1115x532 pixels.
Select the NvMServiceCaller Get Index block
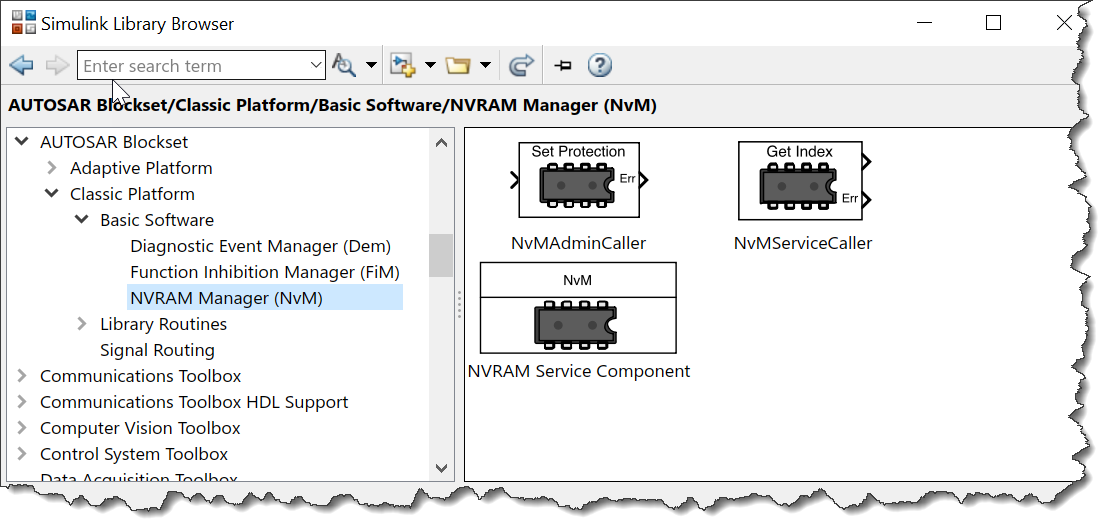pyautogui.click(x=799, y=180)
